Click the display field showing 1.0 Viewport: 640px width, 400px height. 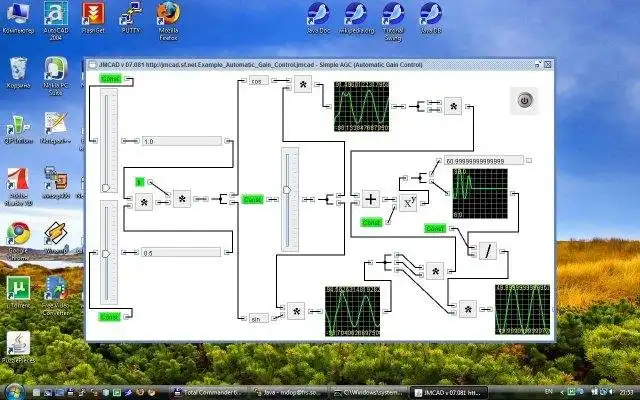pos(182,141)
